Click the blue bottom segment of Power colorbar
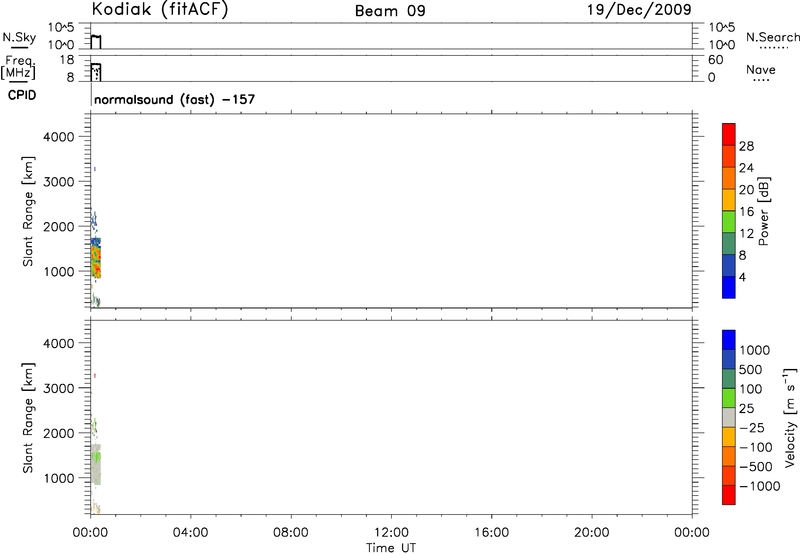 tap(729, 287)
